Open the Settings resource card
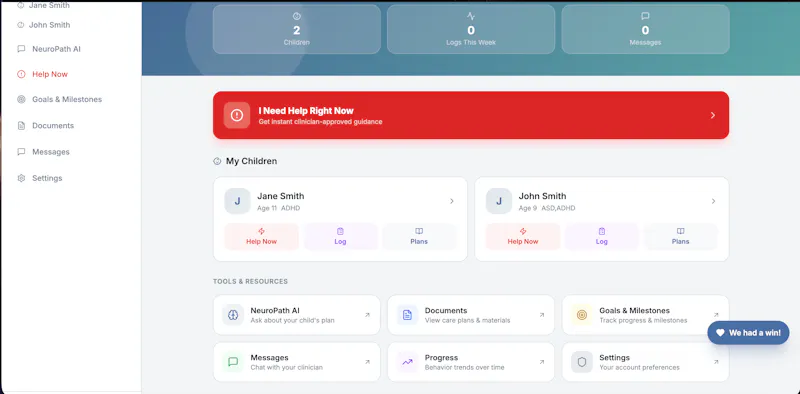This screenshot has width=800, height=394. coord(645,362)
